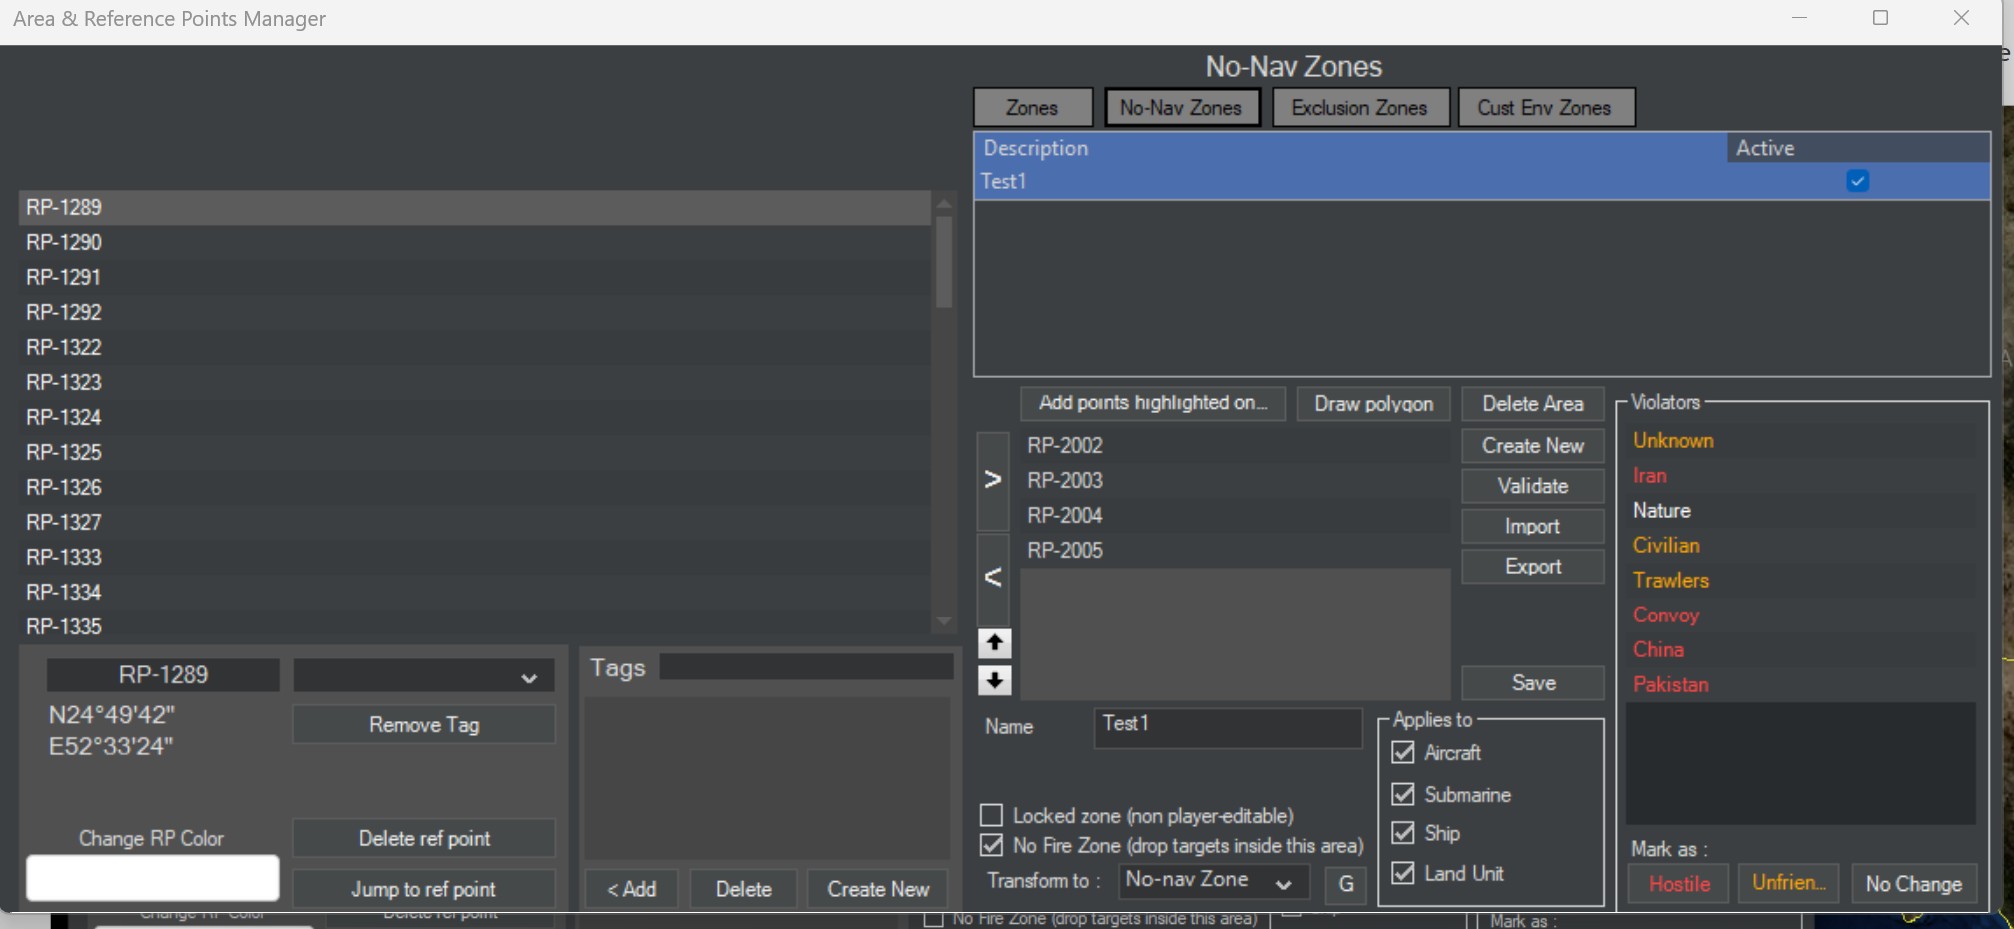Screen dimensions: 2014x929
Task: Select RP-2002 in zone points list
Action: 1236,445
